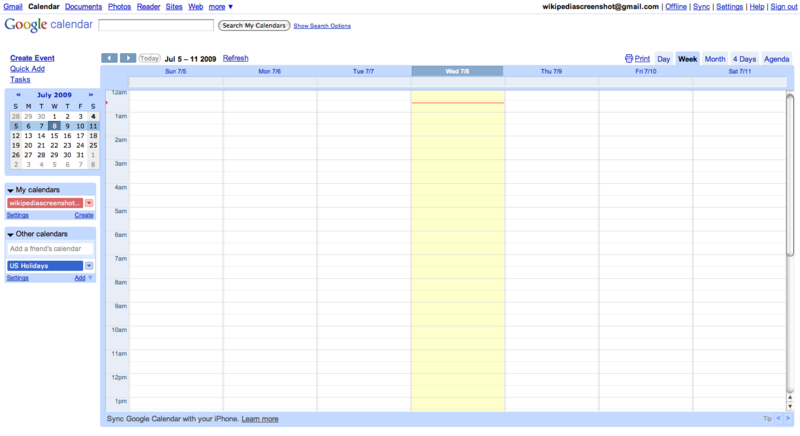
Task: Open the more menu in top bar
Action: [220, 7]
